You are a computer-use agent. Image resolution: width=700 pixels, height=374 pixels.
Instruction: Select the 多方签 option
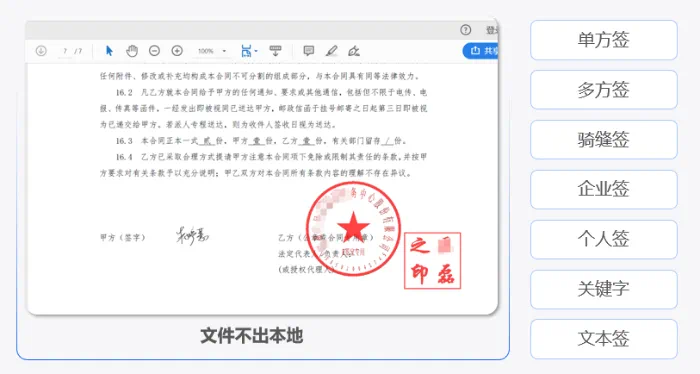604,90
